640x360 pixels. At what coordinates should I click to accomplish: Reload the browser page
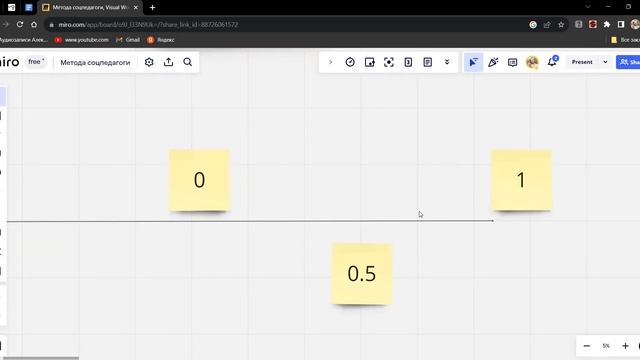(x=20, y=24)
